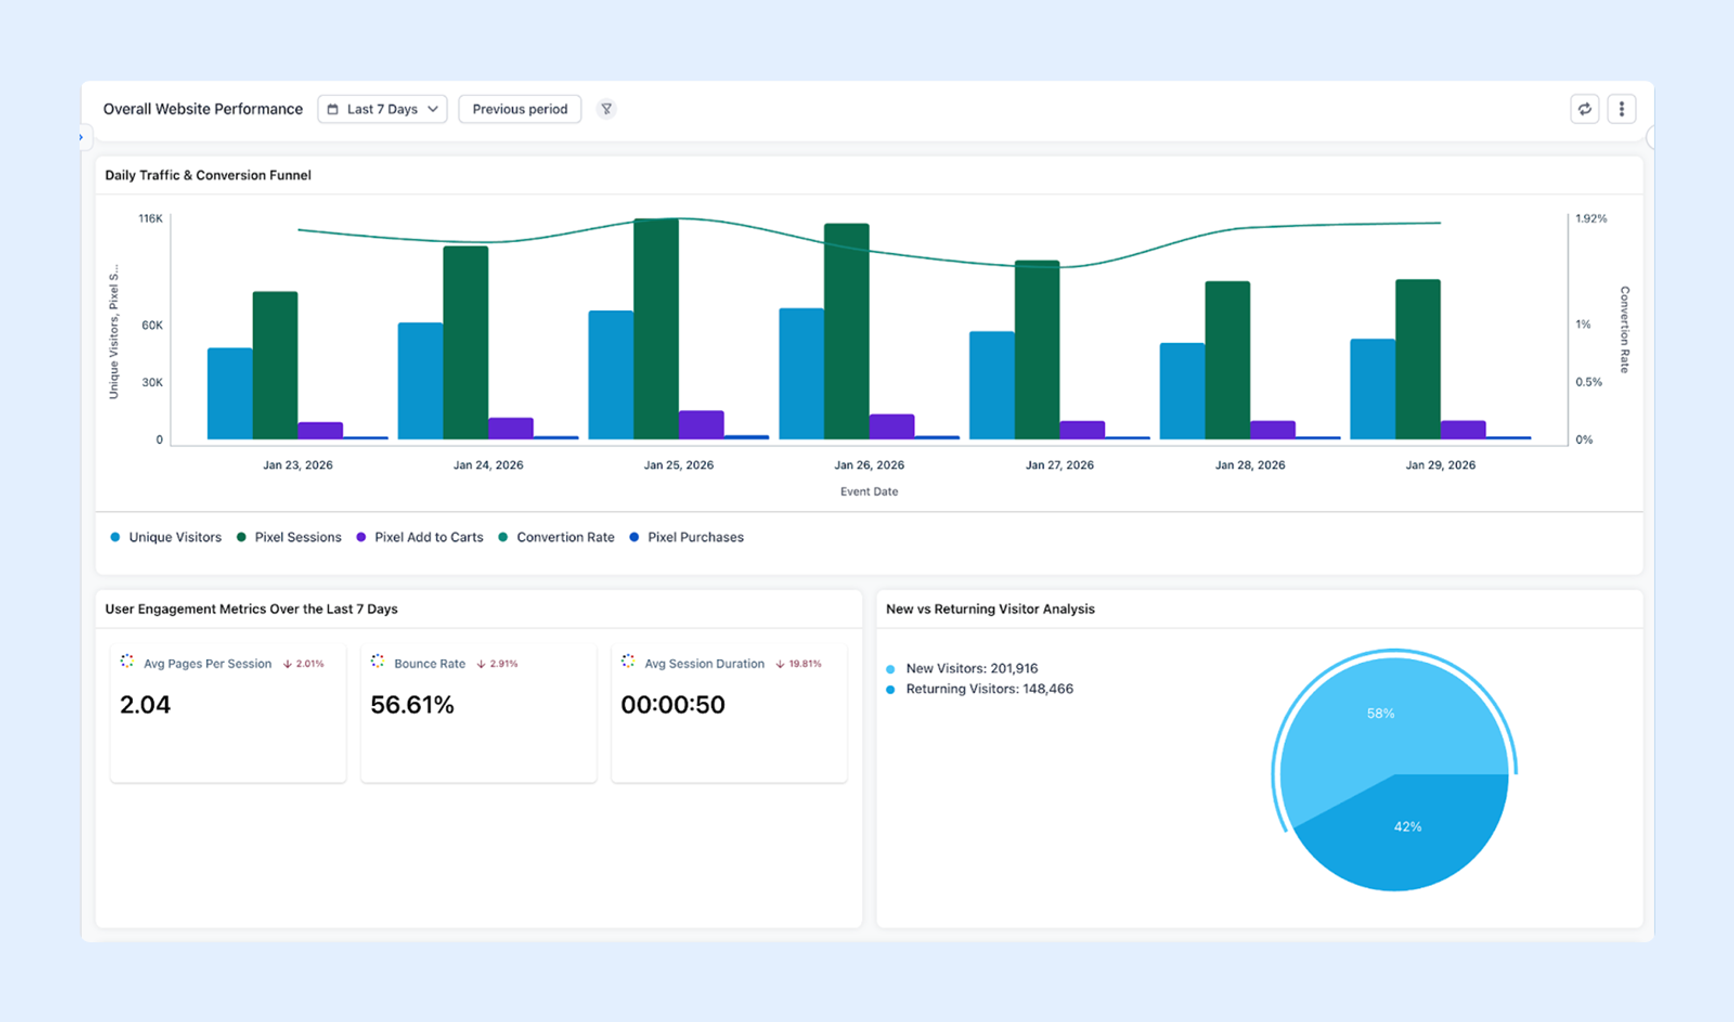Open the three-dot more options menu
The width and height of the screenshot is (1734, 1022).
pos(1621,109)
